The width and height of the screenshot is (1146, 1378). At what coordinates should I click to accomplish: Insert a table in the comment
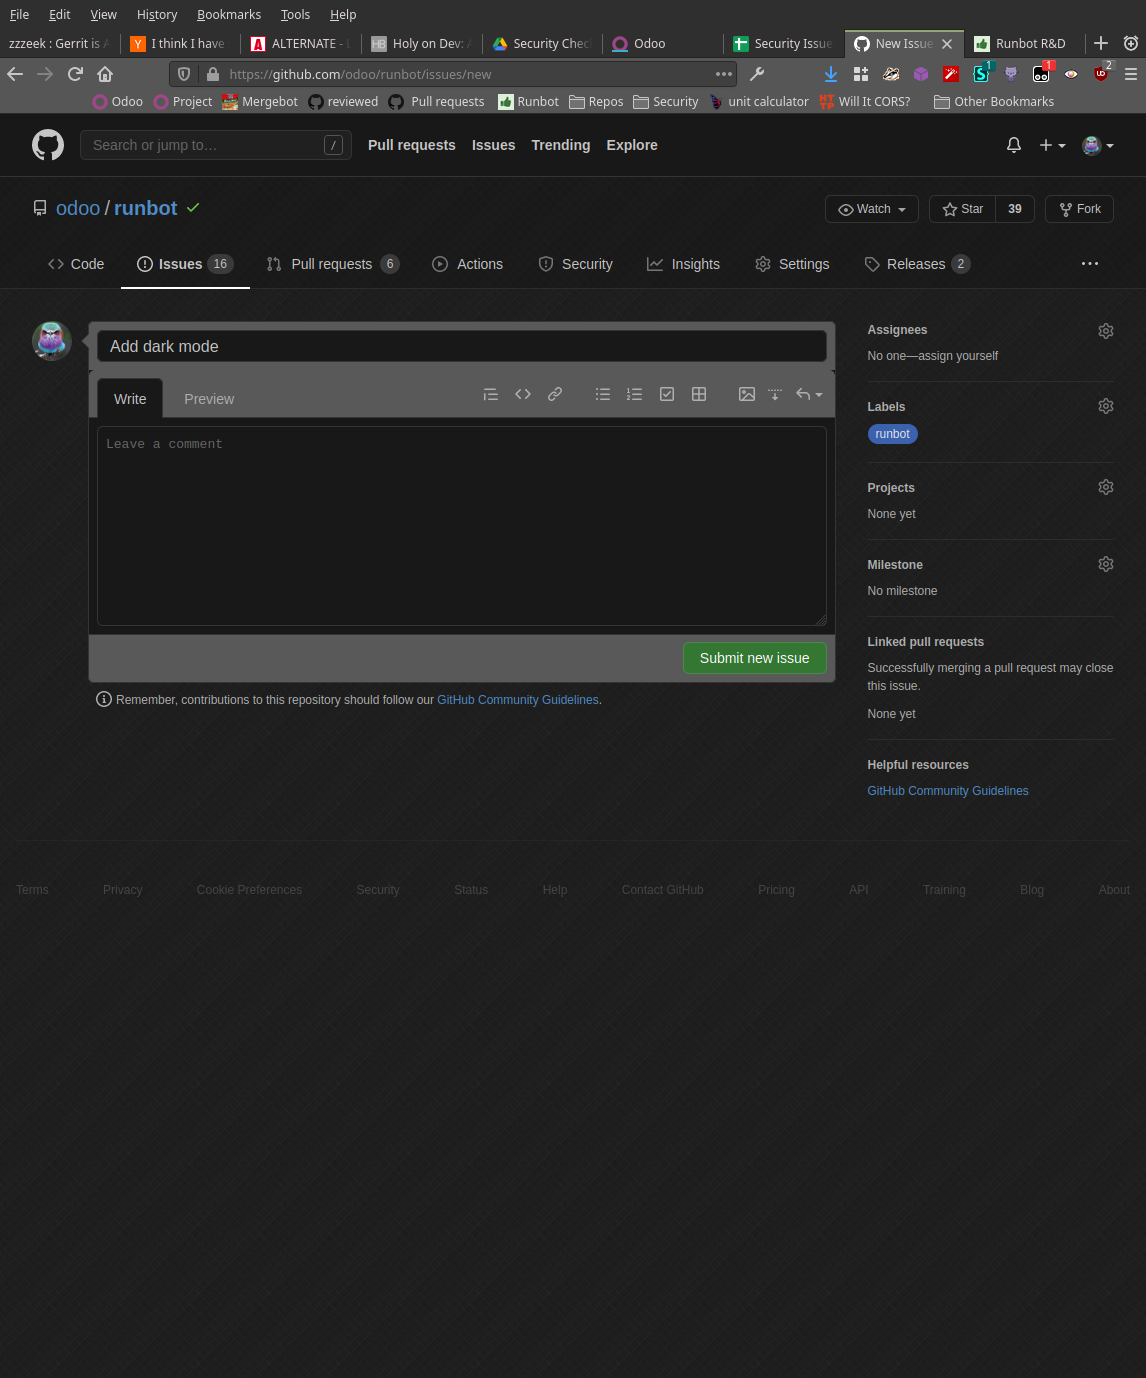pyautogui.click(x=699, y=394)
